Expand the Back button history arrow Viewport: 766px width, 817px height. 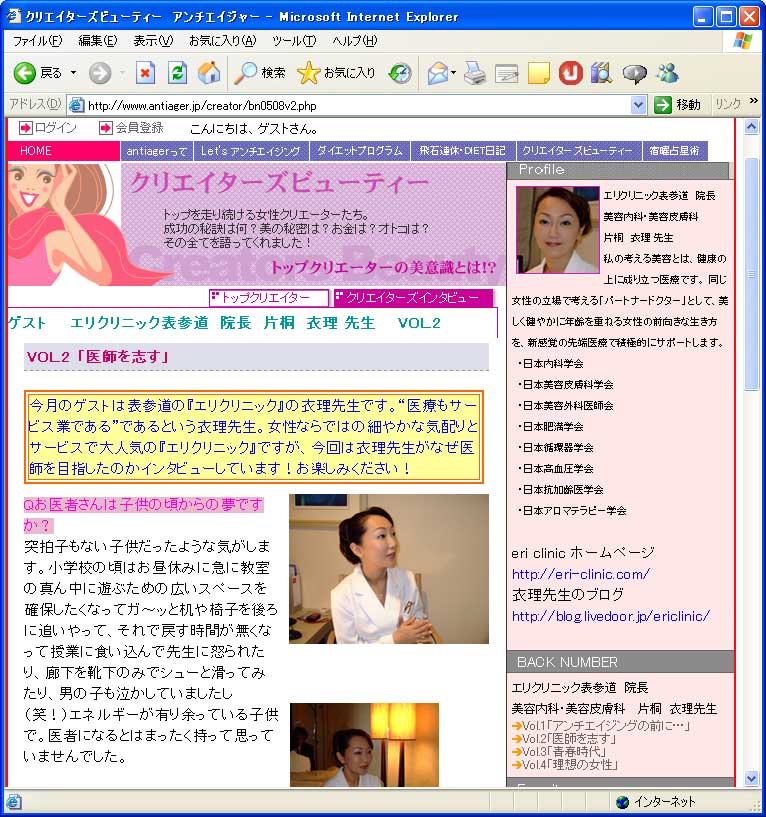[74, 73]
